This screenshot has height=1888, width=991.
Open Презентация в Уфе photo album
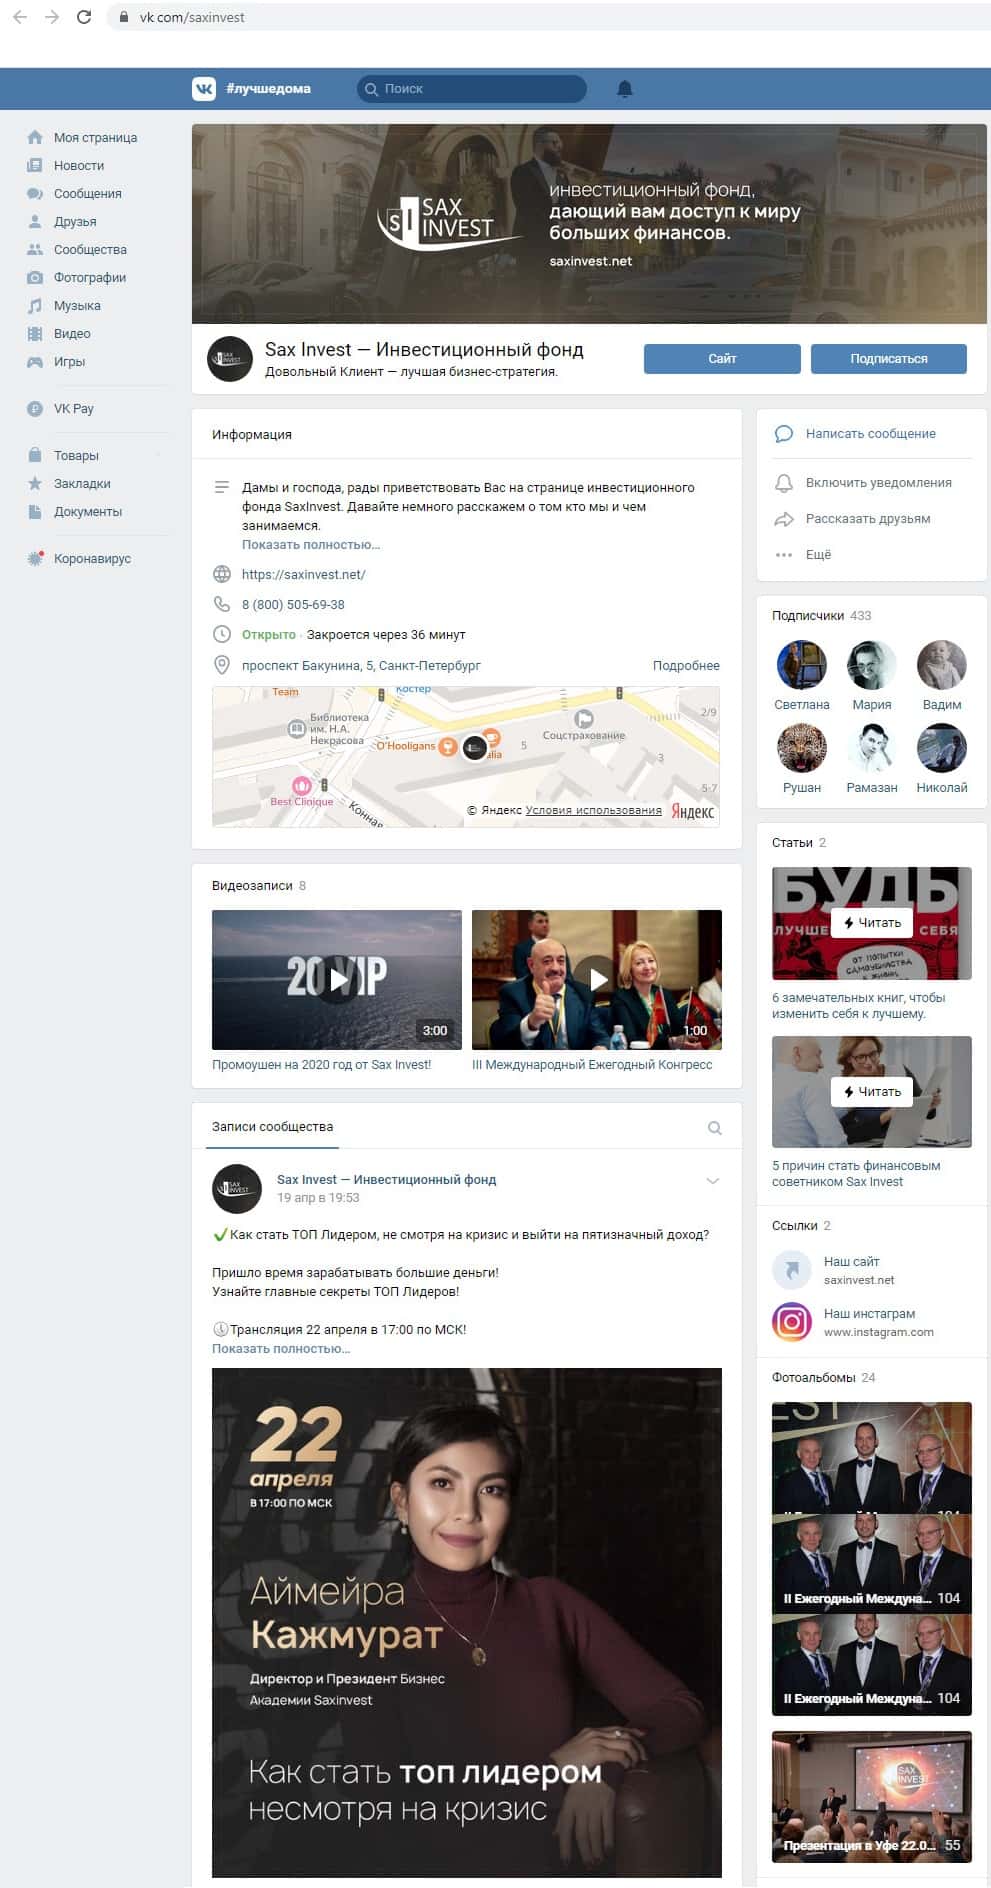point(872,1796)
